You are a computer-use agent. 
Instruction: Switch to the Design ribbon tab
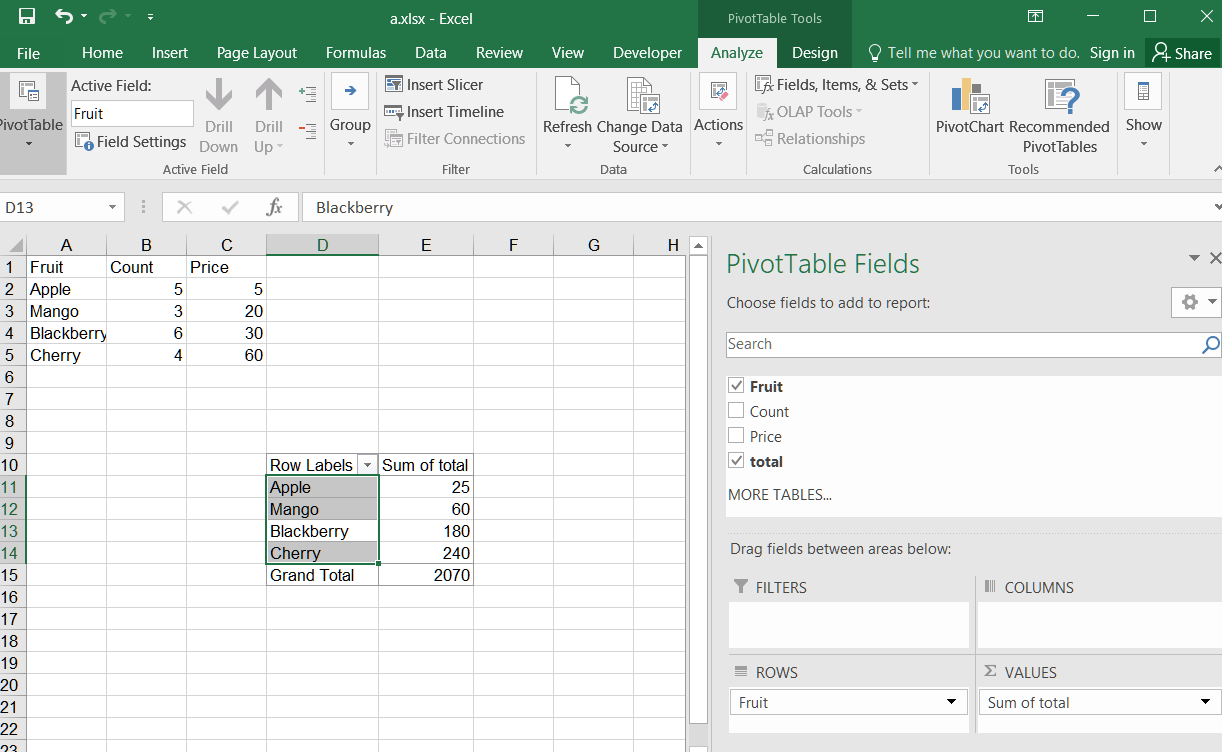point(815,52)
